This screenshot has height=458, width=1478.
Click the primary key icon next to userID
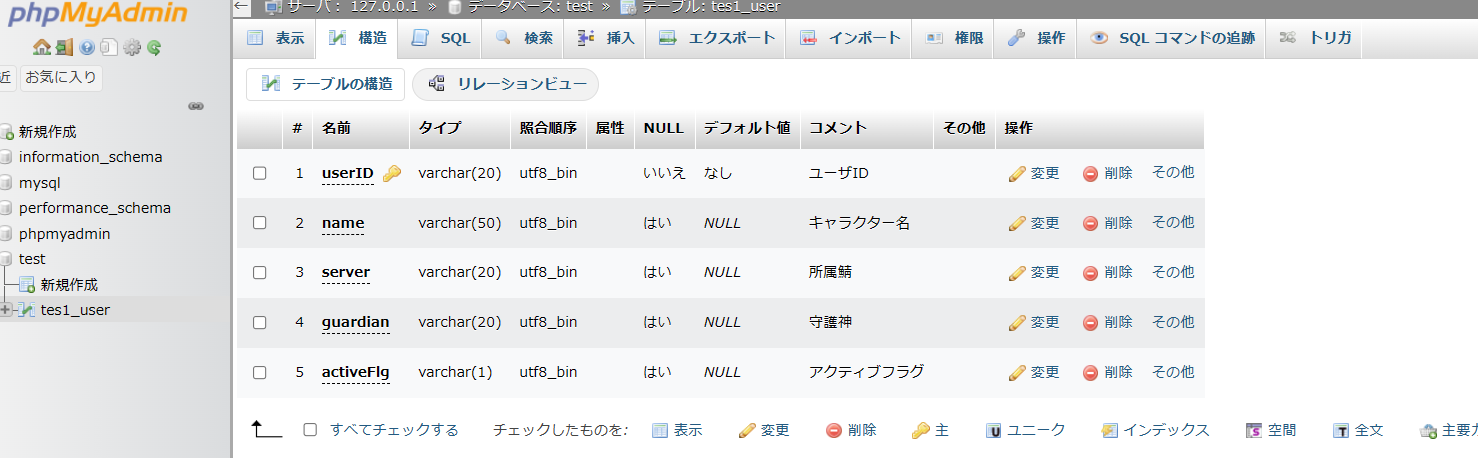click(x=392, y=173)
